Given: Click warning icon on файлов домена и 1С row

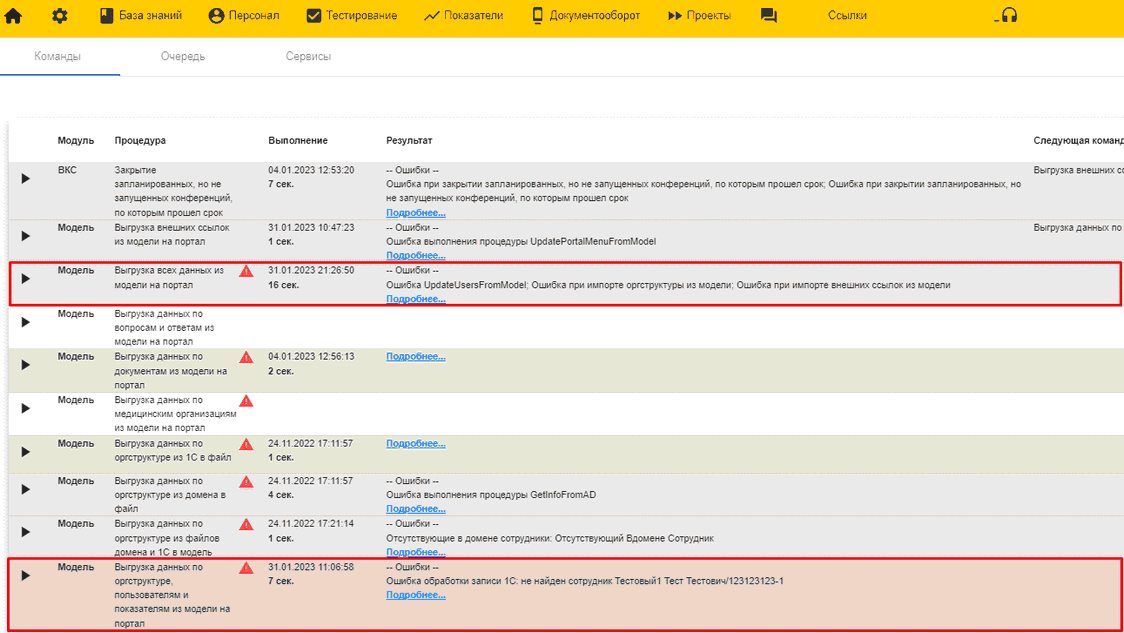Looking at the screenshot, I should [246, 524].
